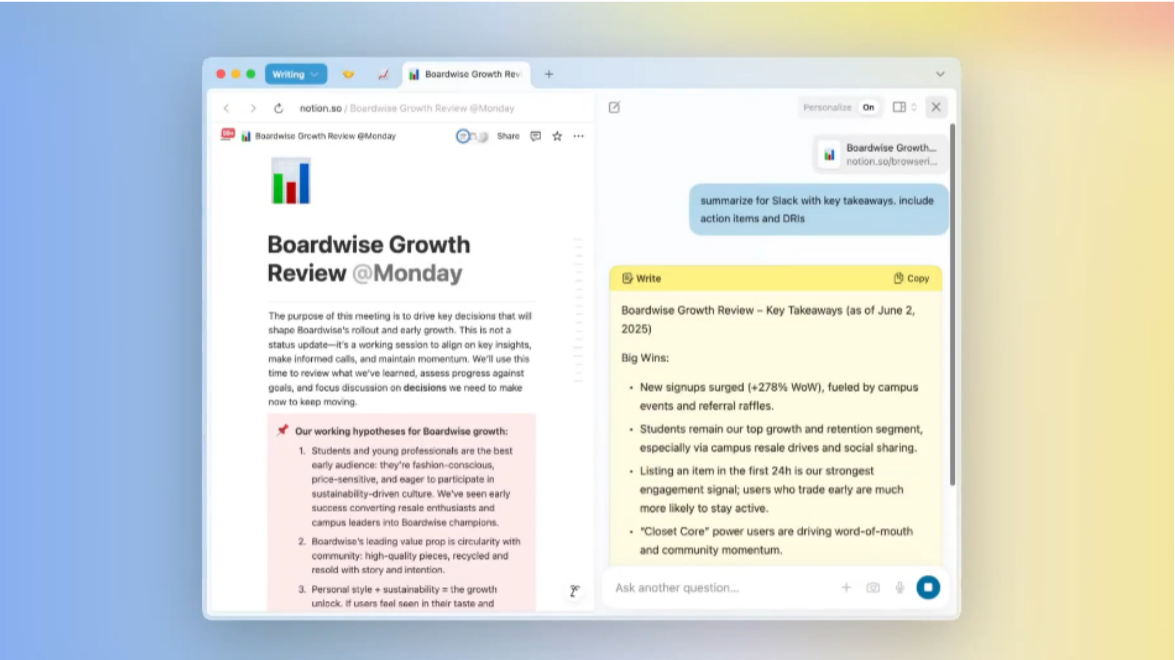1175x660 pixels.
Task: Reload the Notion page
Action: 278,108
